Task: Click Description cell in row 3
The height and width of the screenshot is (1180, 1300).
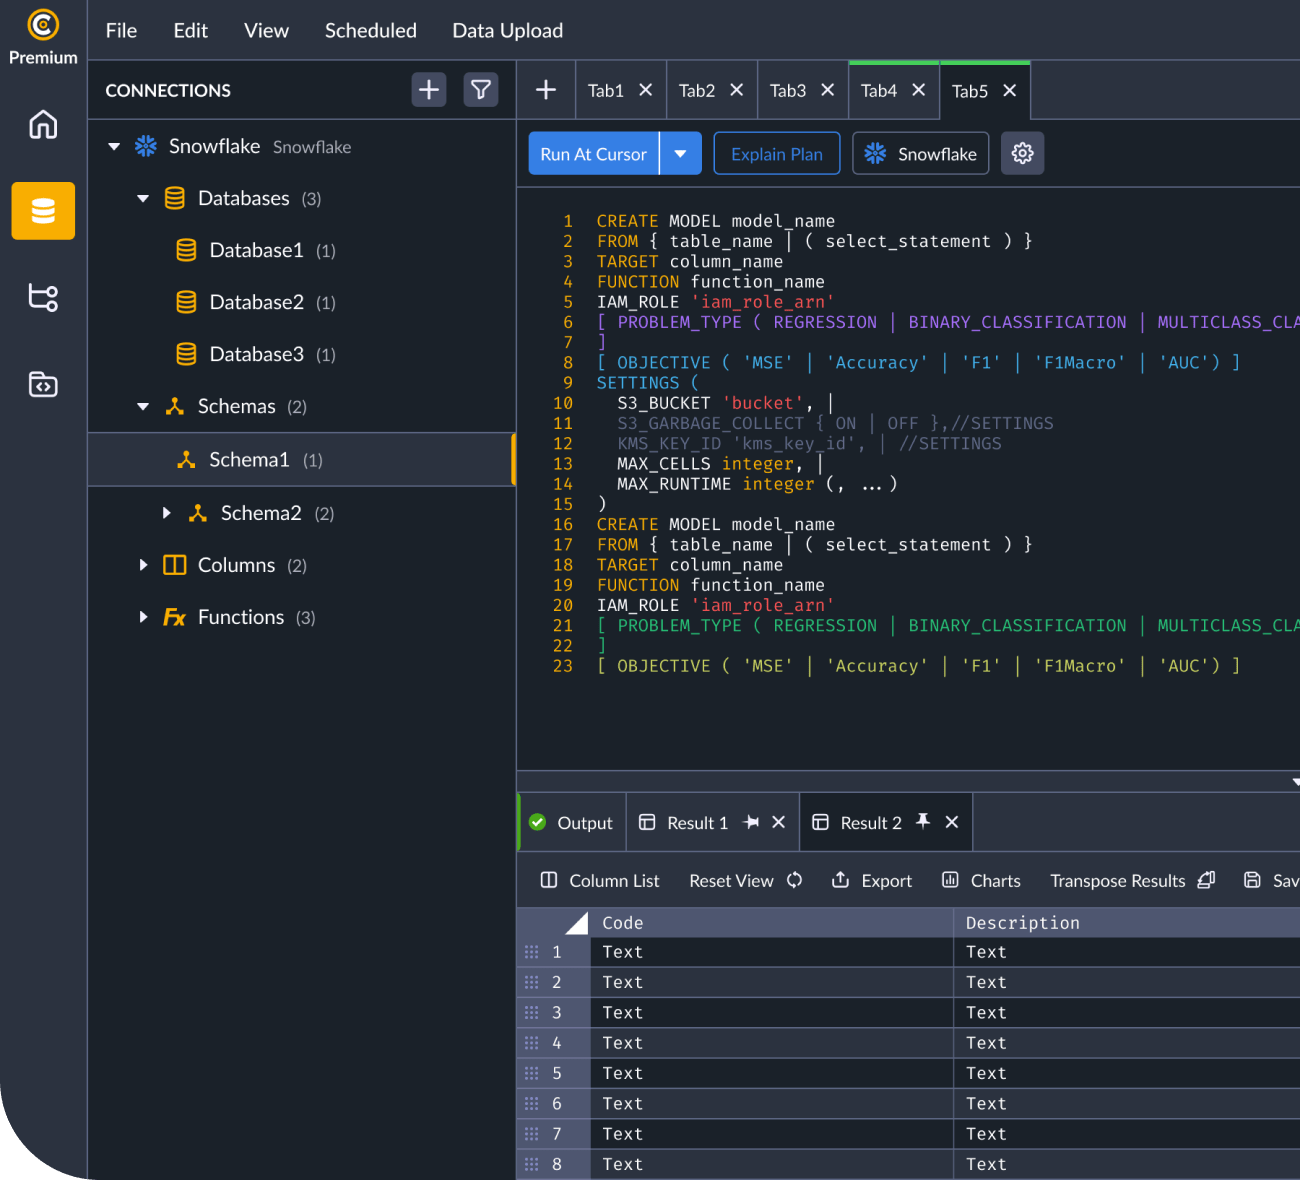Action: click(x=1127, y=1012)
